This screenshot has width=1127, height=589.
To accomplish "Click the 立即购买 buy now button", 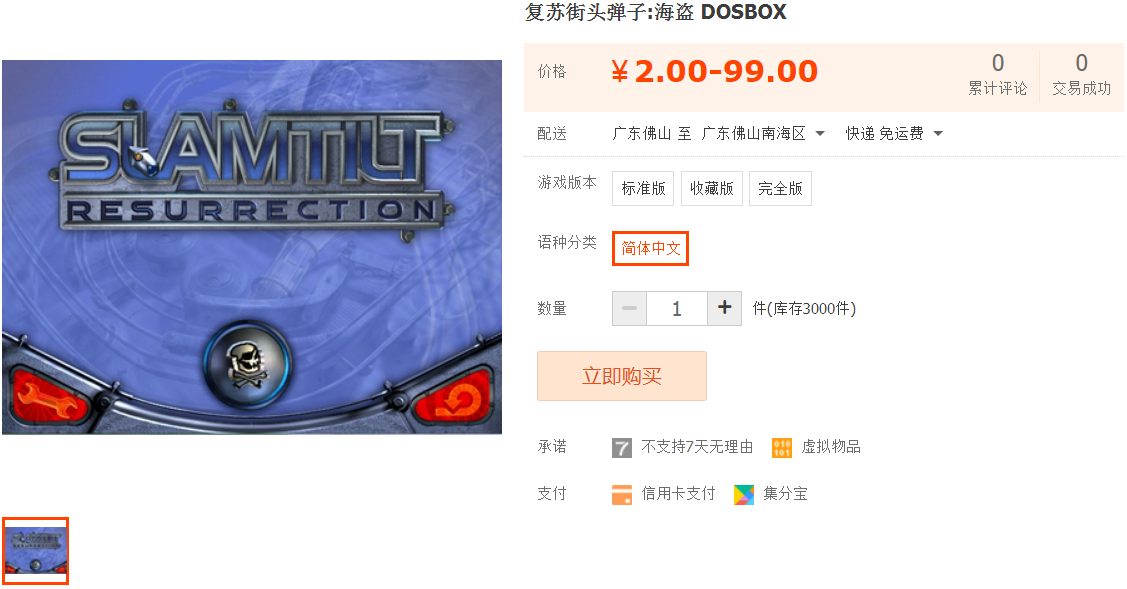I will tap(622, 376).
